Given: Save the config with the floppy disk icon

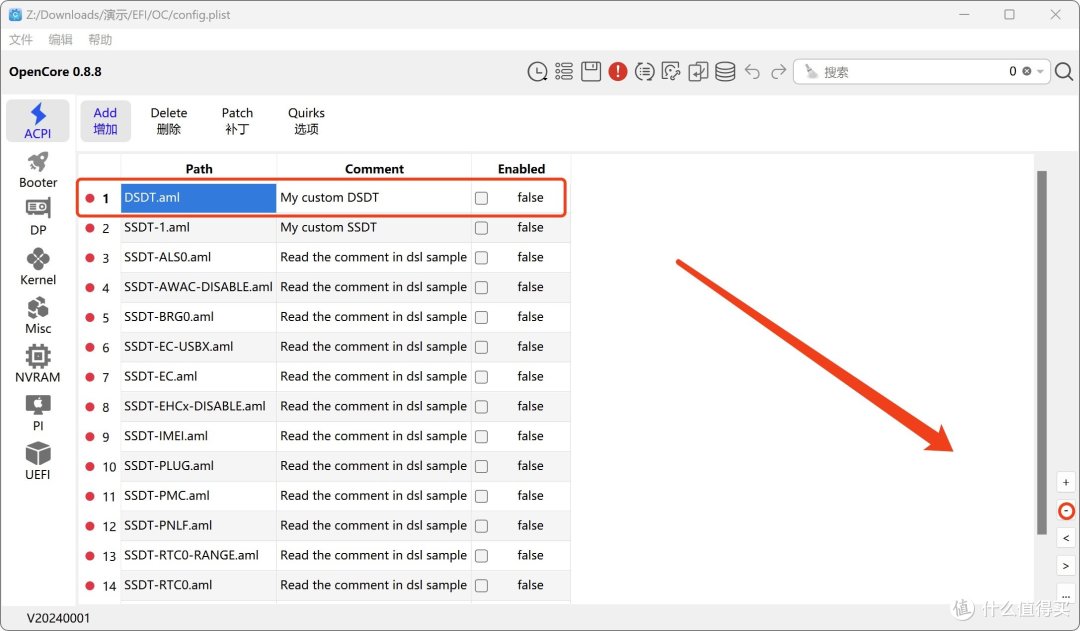Looking at the screenshot, I should tap(591, 72).
